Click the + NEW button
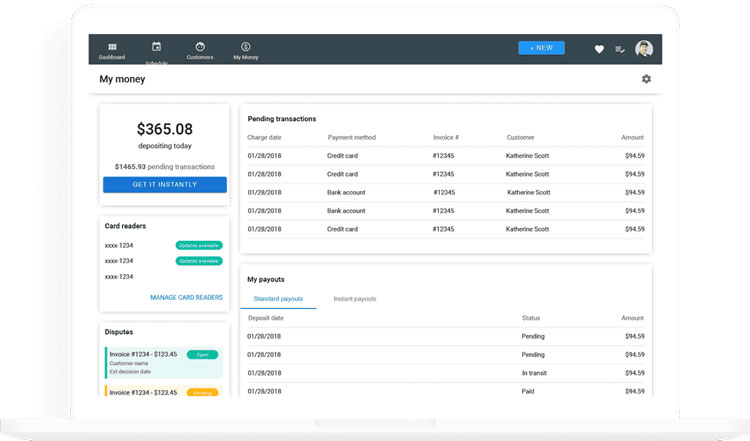 click(541, 48)
